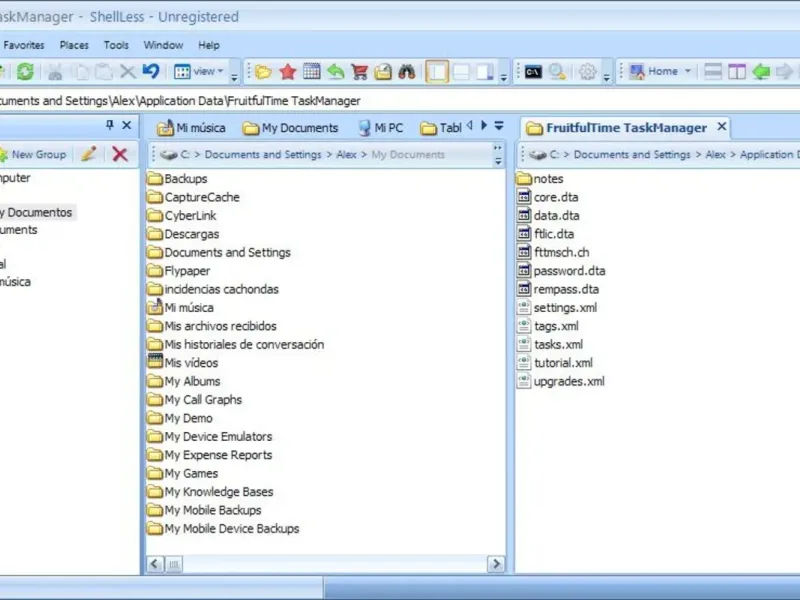The height and width of the screenshot is (600, 800).
Task: Click the green refresh icon
Action: [x=25, y=71]
